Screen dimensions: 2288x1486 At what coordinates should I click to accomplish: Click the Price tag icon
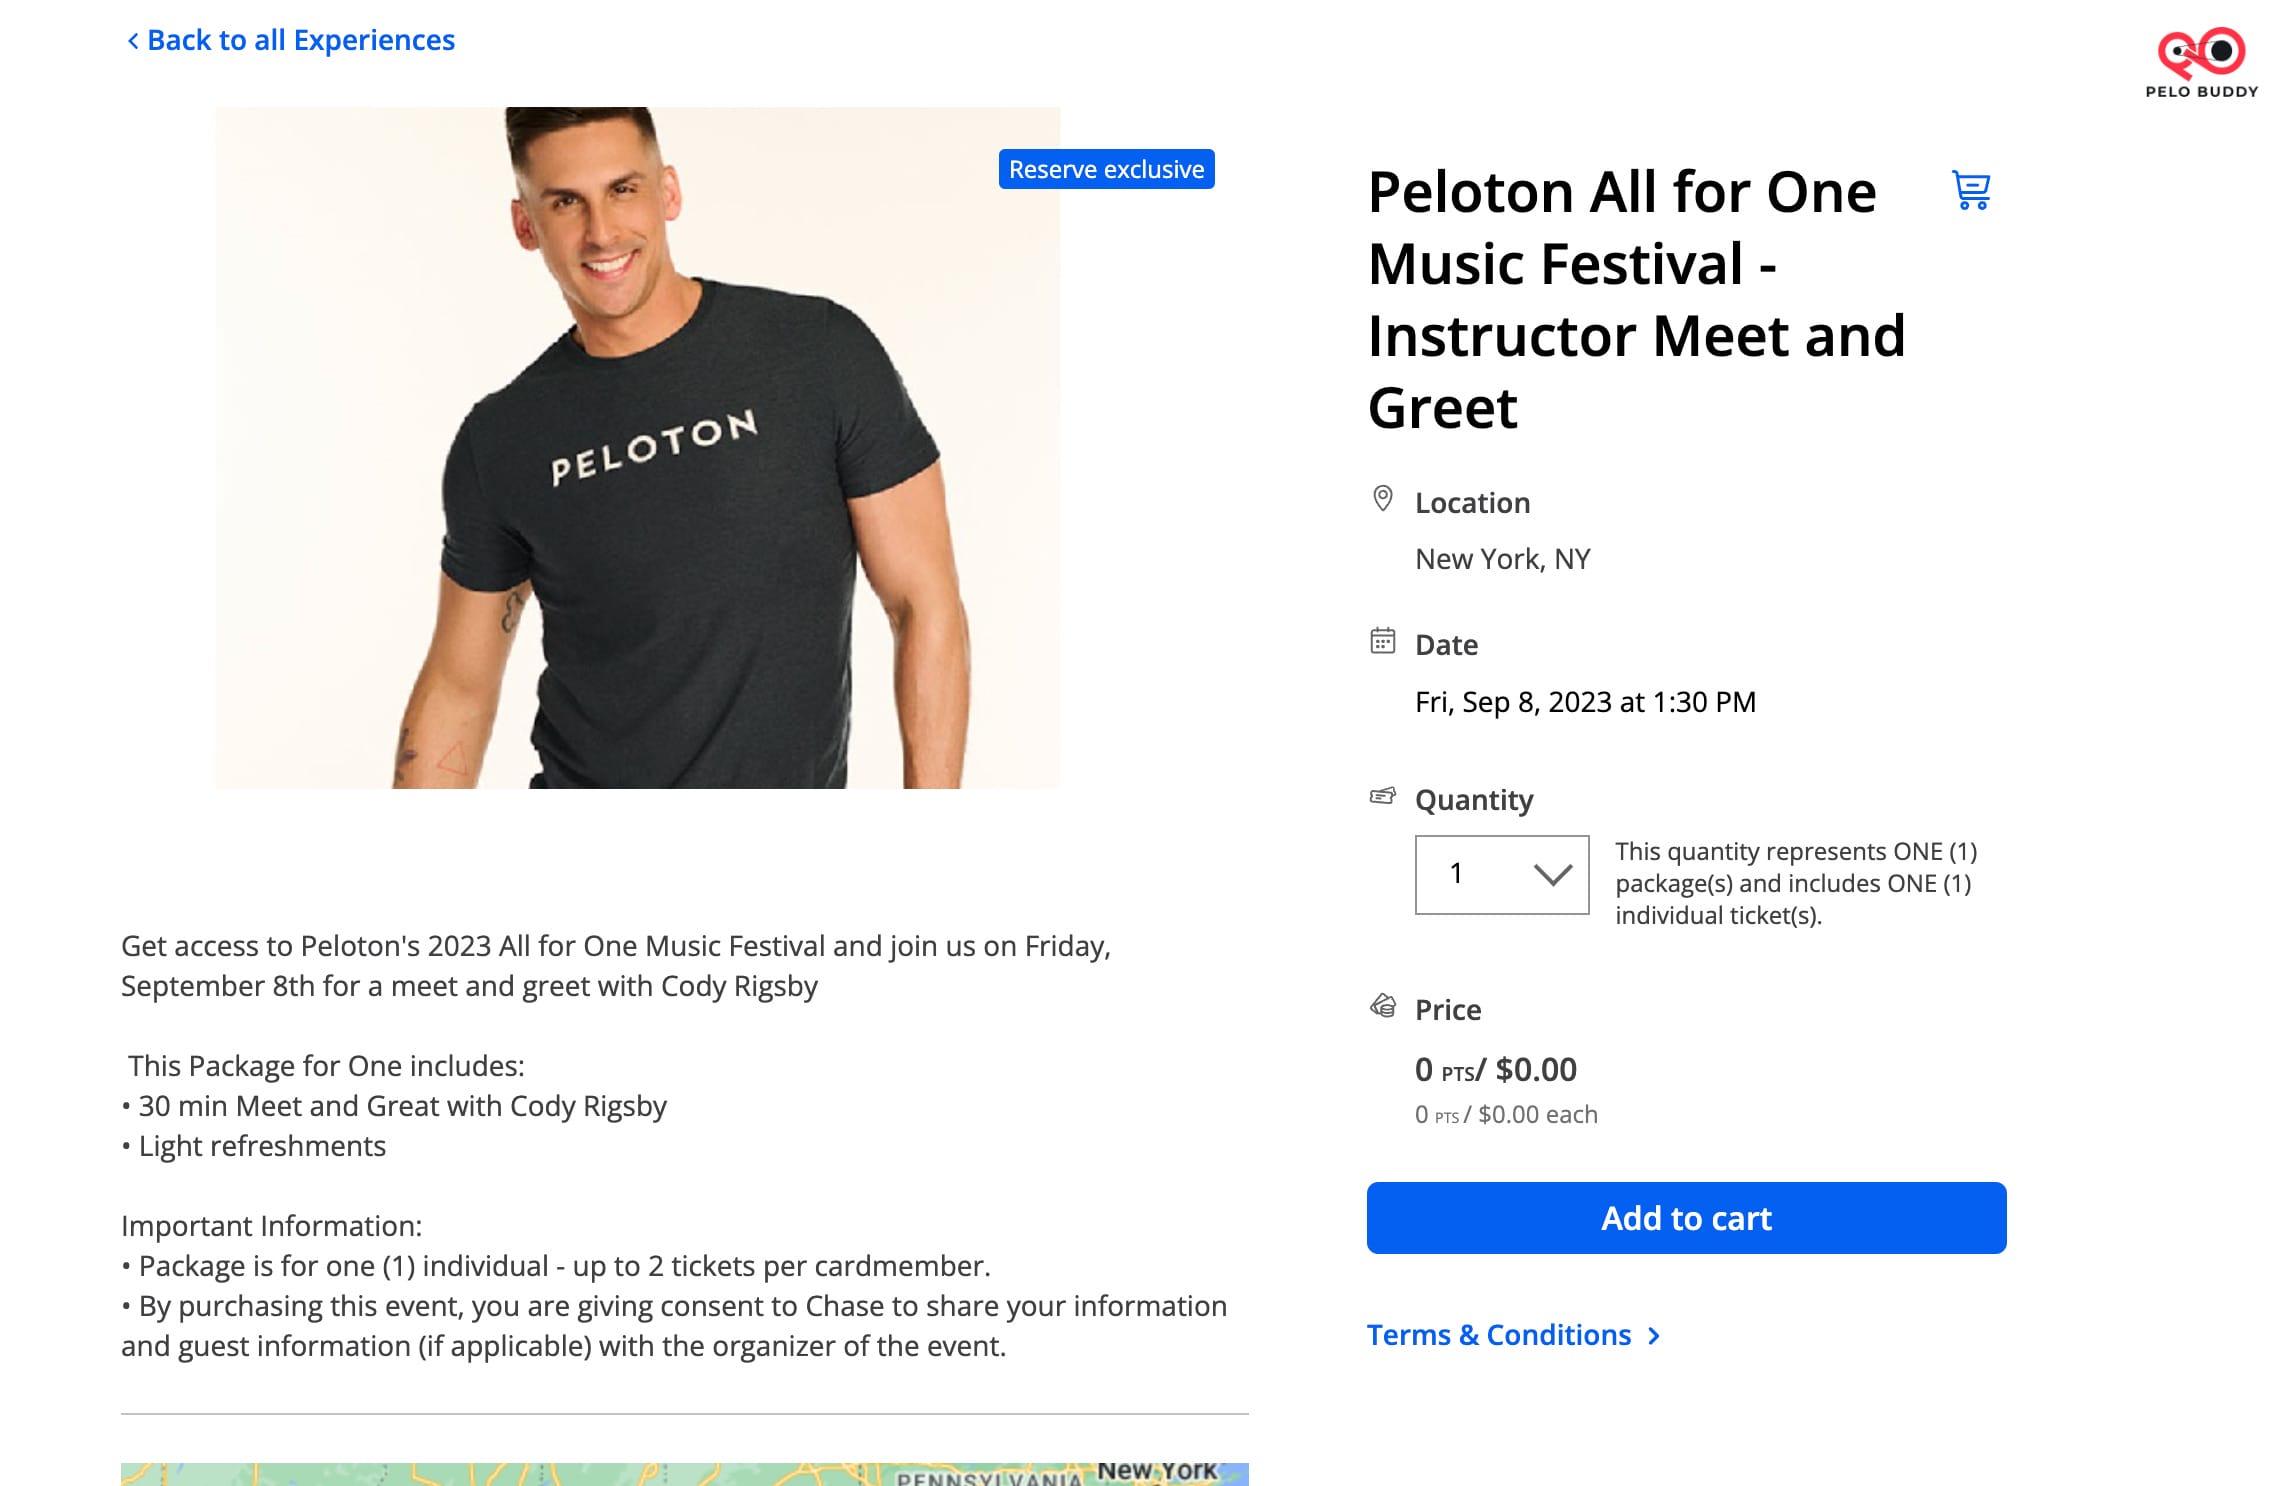pyautogui.click(x=1383, y=1006)
